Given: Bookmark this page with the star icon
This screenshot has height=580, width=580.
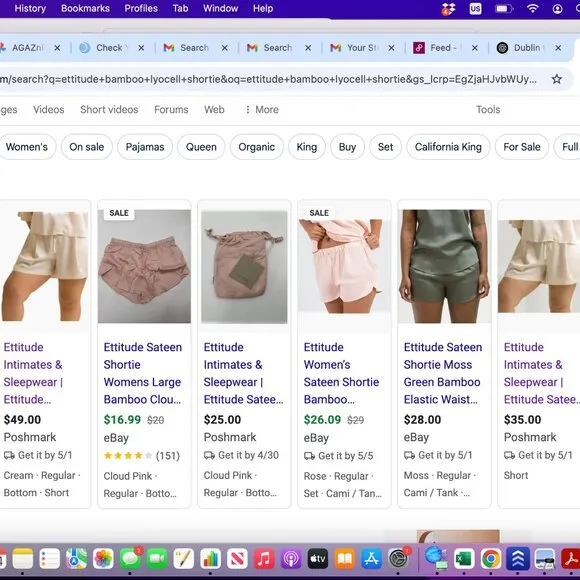Looking at the screenshot, I should click(x=556, y=79).
